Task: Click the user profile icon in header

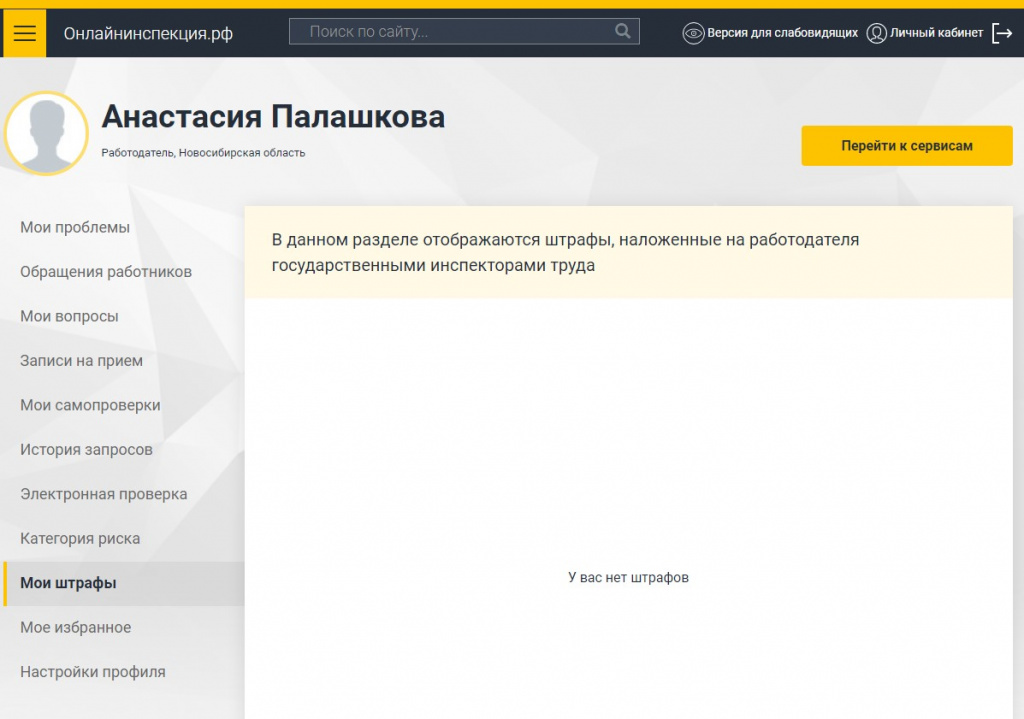Action: point(876,33)
